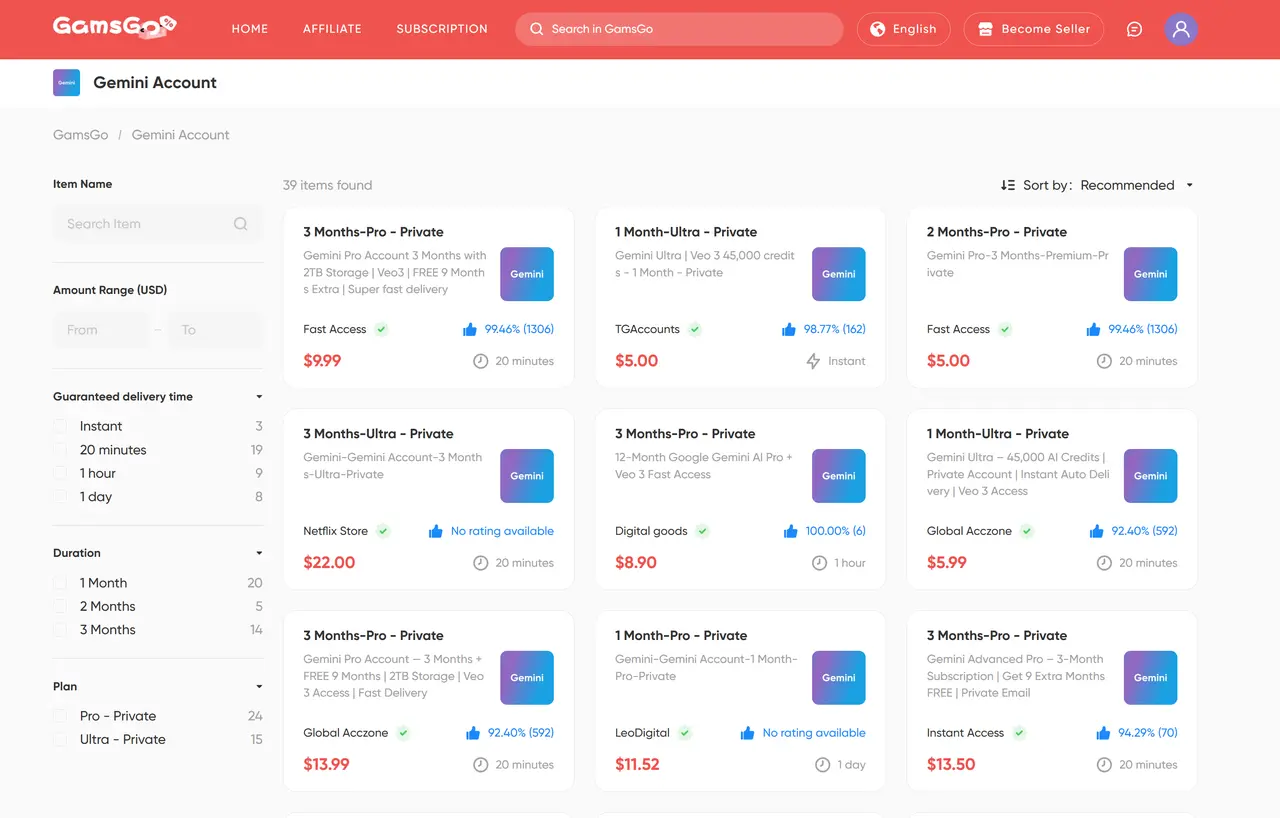
Task: Click the Gemini Account logo beside page title
Action: 66,83
